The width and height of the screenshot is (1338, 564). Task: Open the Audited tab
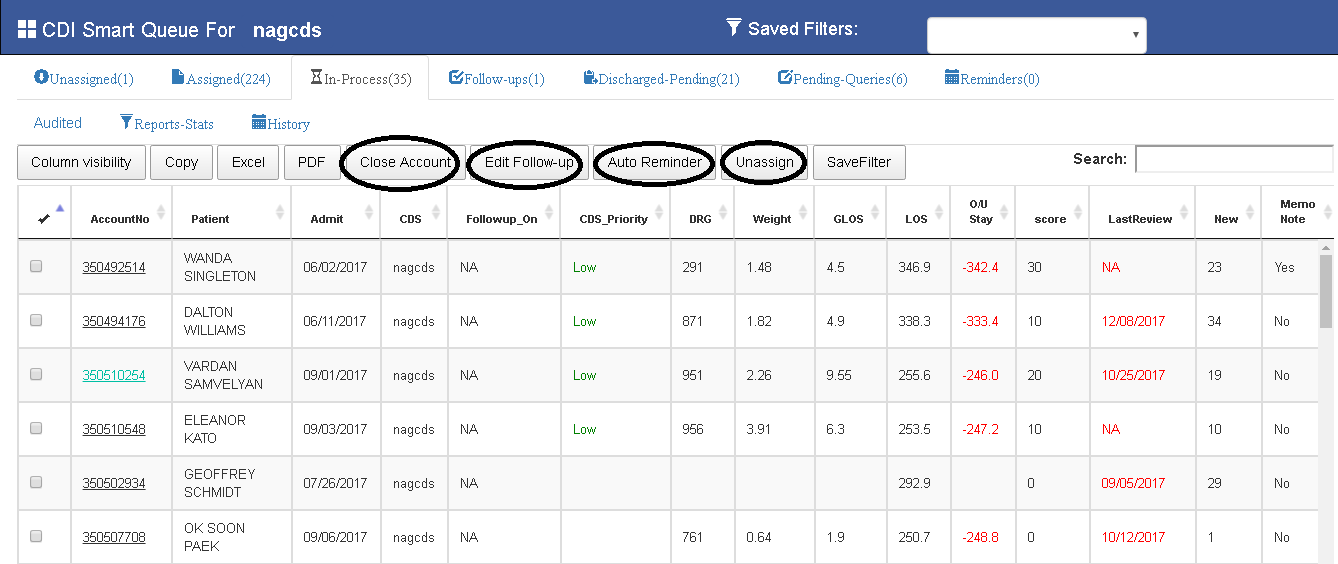click(58, 123)
